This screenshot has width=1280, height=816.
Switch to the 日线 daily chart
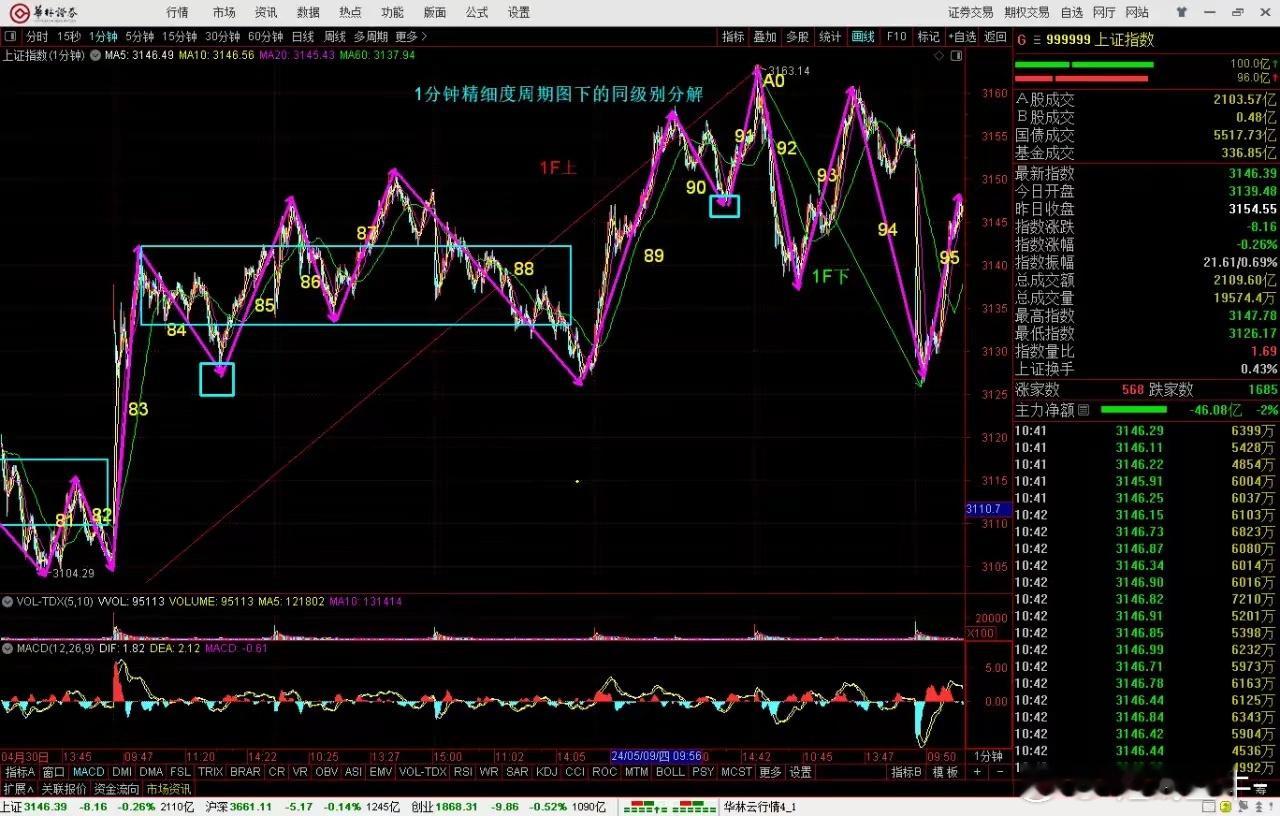click(x=302, y=37)
